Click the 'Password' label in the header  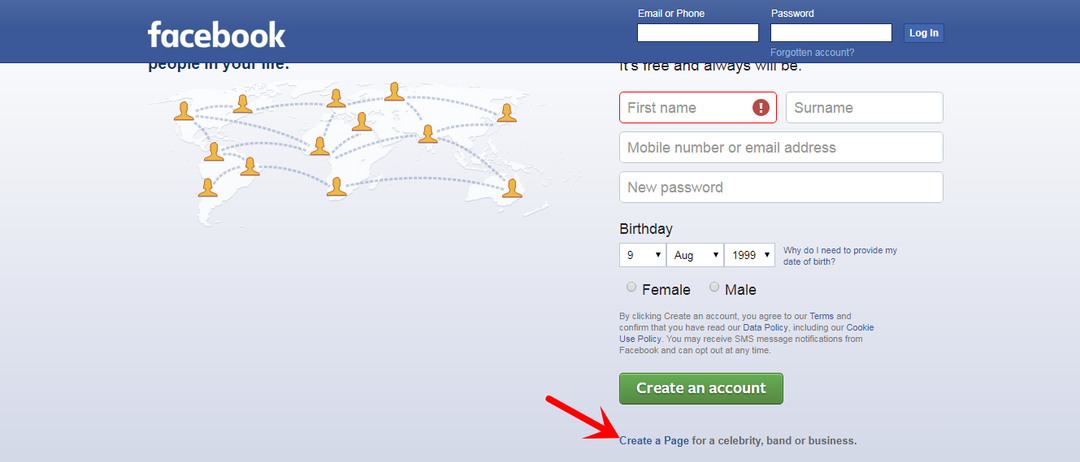pyautogui.click(x=792, y=14)
